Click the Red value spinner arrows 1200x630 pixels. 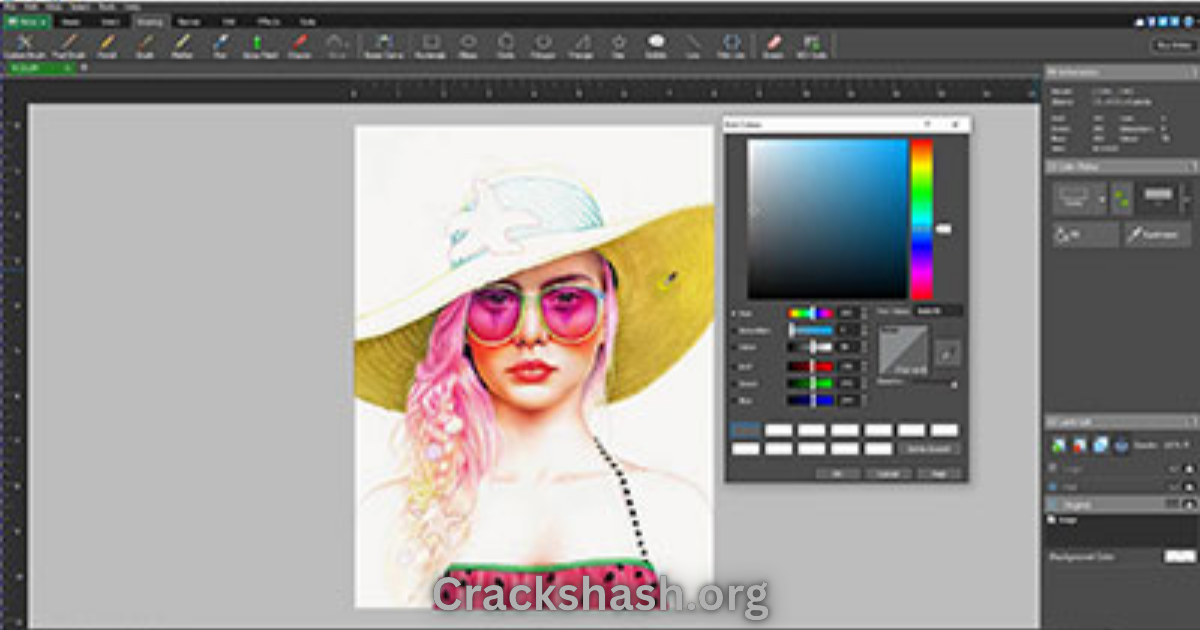[864, 366]
